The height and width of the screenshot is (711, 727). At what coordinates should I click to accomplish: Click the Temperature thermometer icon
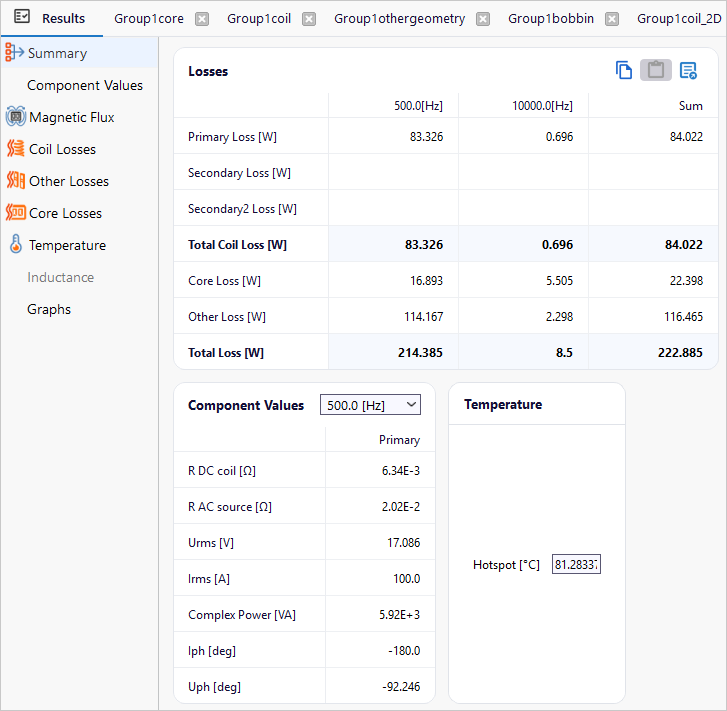point(16,244)
